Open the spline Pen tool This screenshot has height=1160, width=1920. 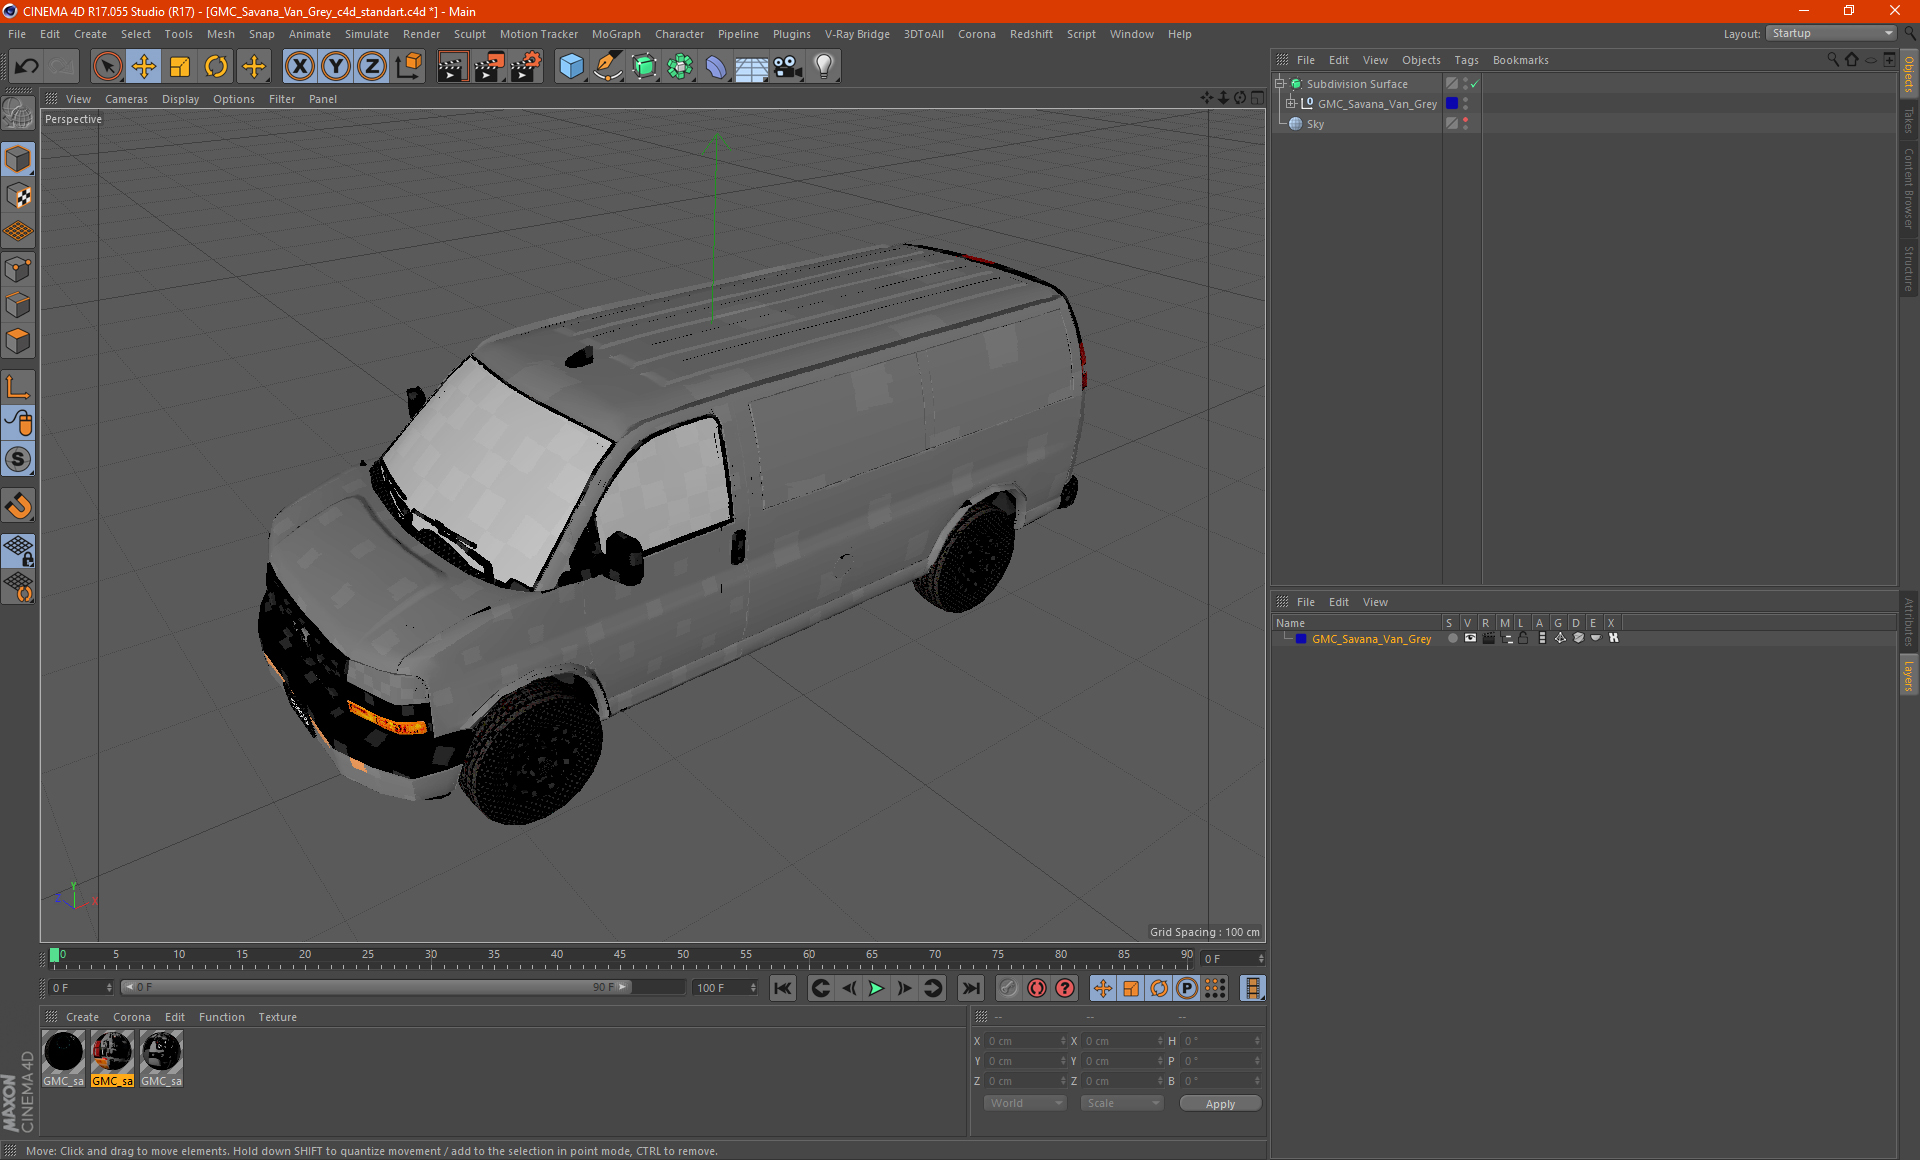click(607, 67)
